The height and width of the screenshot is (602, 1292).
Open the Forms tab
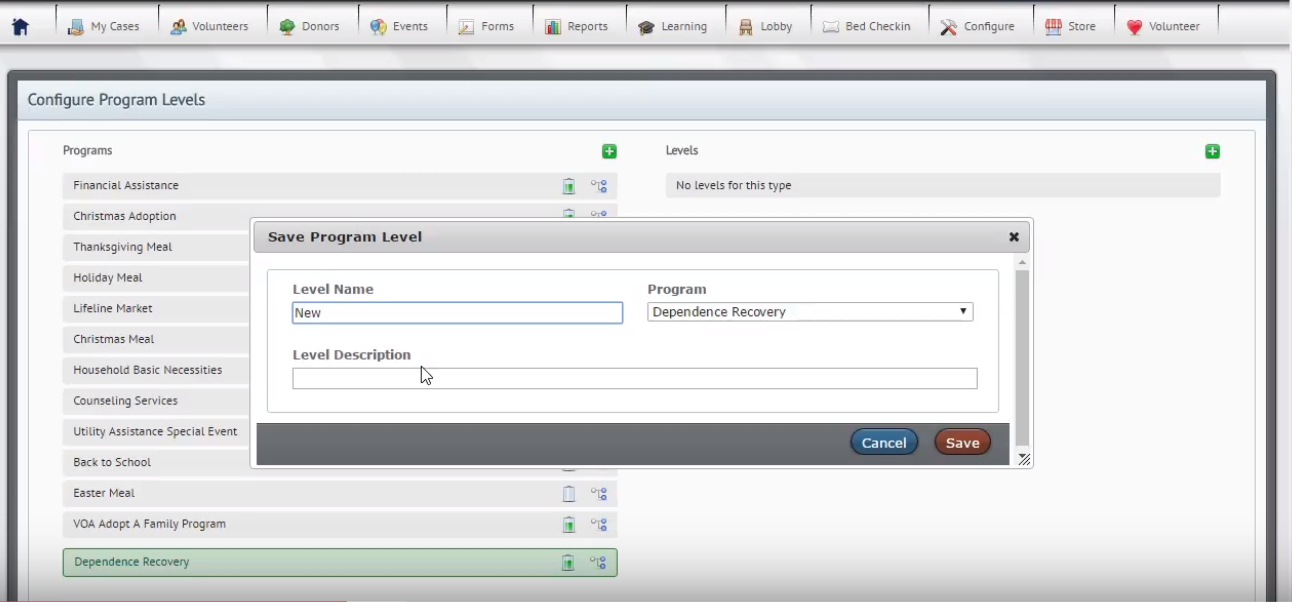(x=486, y=26)
